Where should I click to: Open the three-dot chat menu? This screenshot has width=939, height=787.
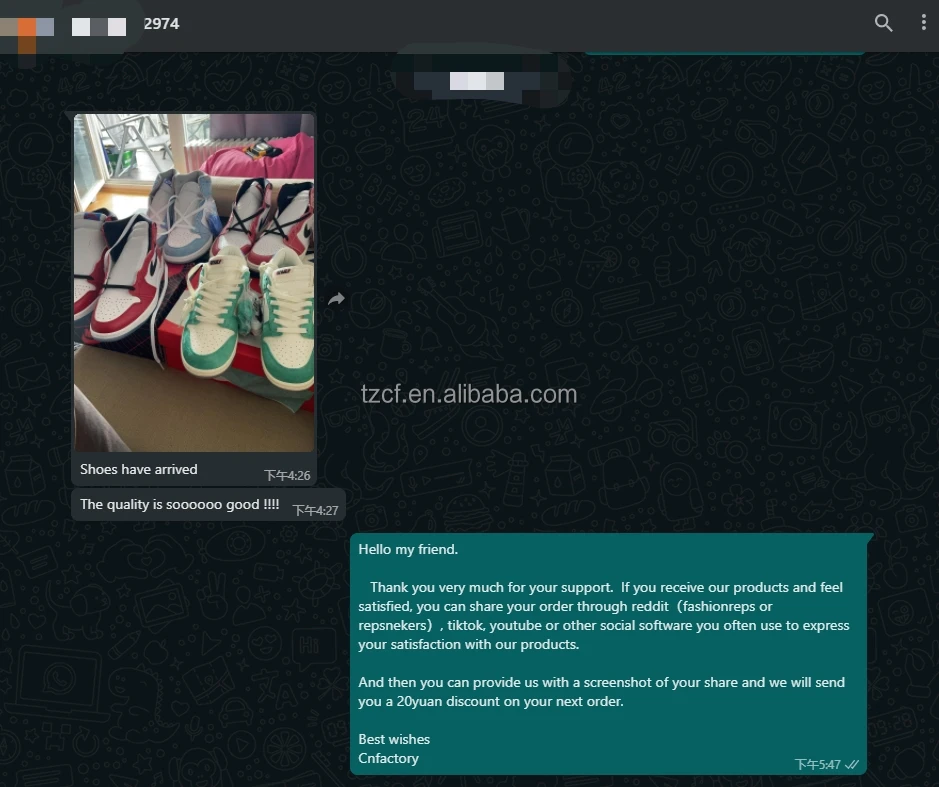922,23
